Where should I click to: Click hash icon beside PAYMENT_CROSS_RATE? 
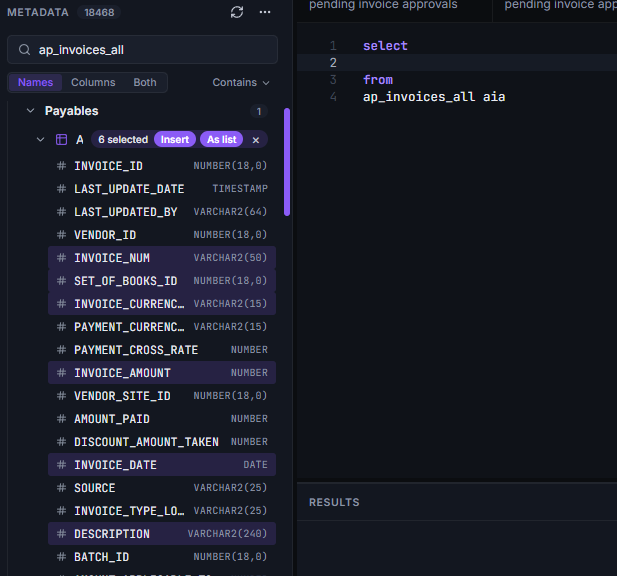coord(61,350)
